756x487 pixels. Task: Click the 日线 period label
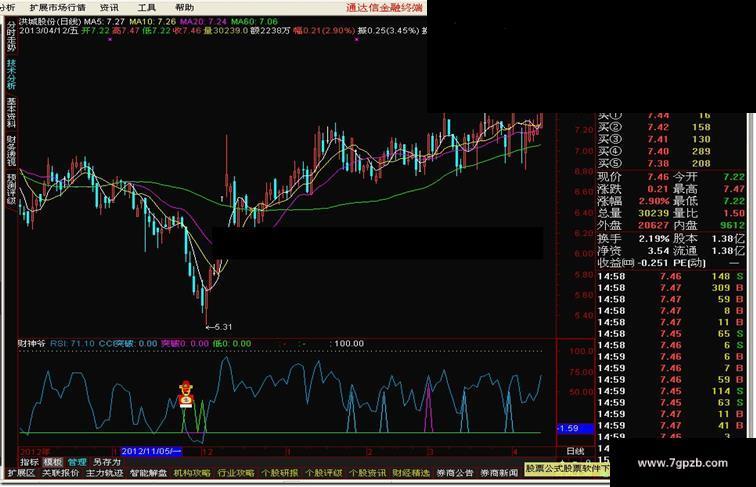(x=575, y=452)
